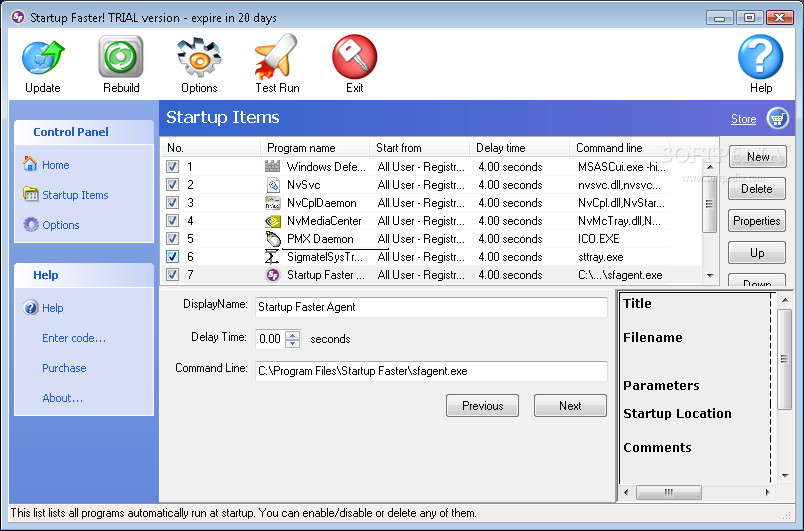Click the Previous button
The image size is (804, 531).
pos(483,405)
